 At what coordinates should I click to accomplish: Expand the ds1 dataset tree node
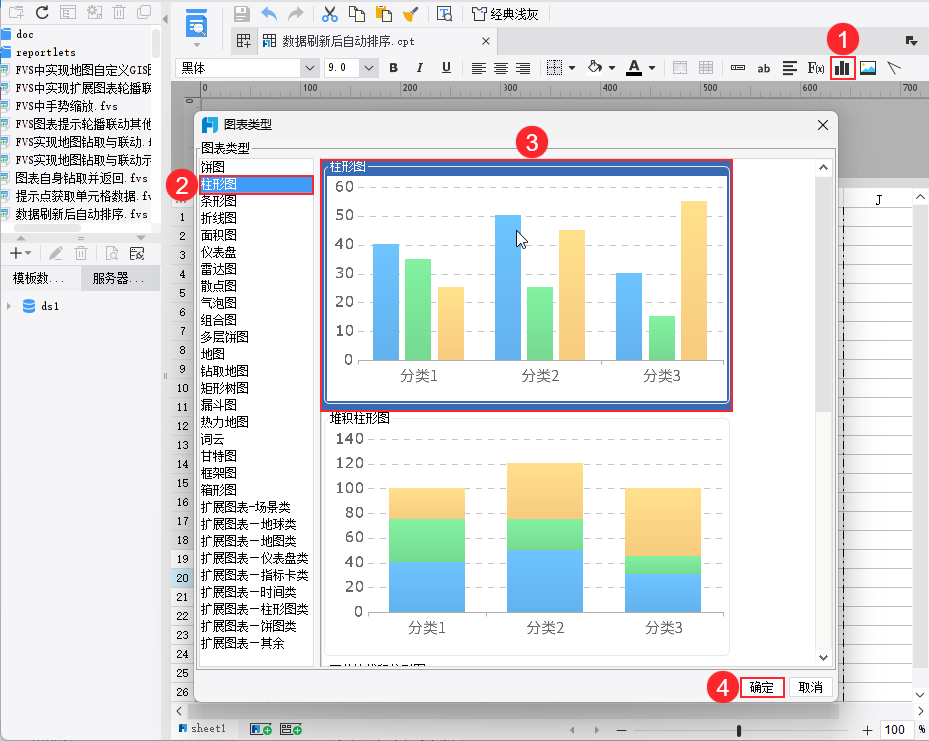tap(9, 306)
